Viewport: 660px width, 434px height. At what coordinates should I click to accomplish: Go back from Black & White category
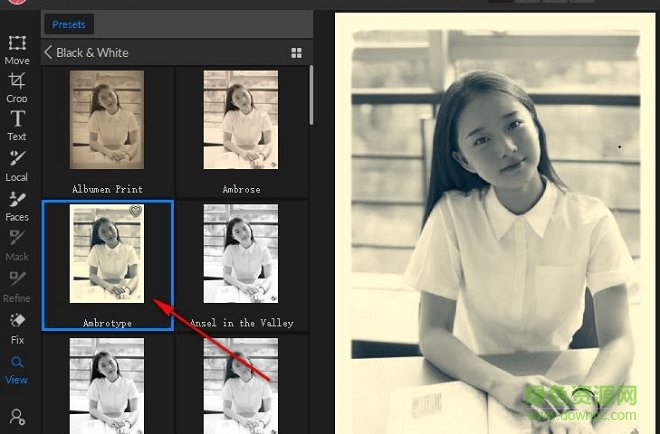pos(48,53)
